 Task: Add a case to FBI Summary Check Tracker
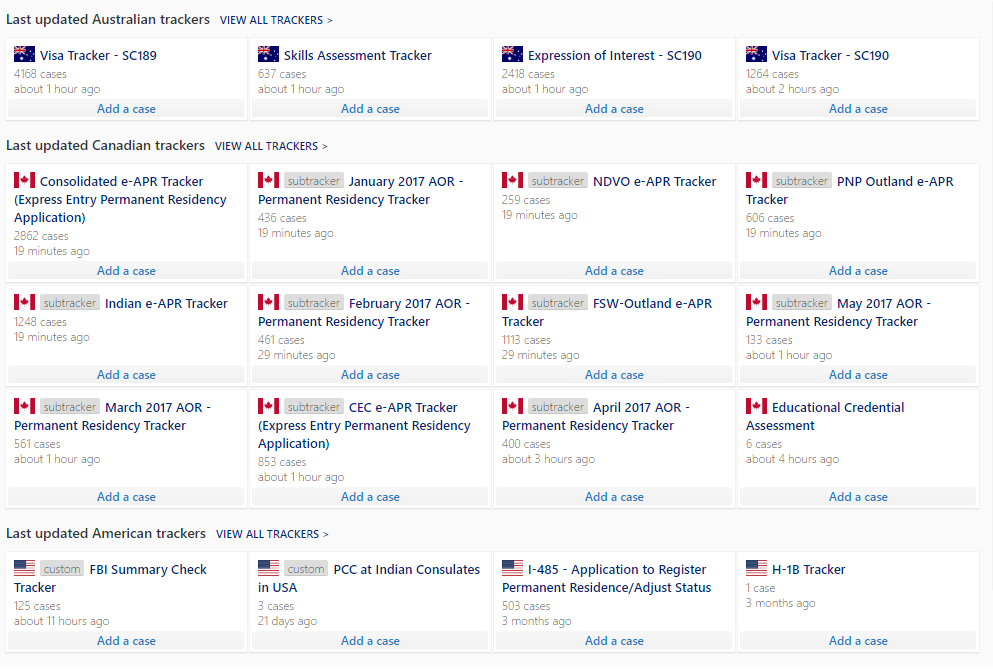[x=126, y=641]
